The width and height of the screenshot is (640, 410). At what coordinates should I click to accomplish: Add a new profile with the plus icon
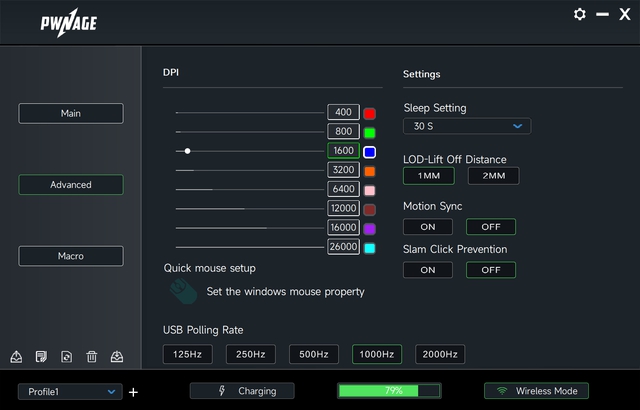tap(133, 392)
